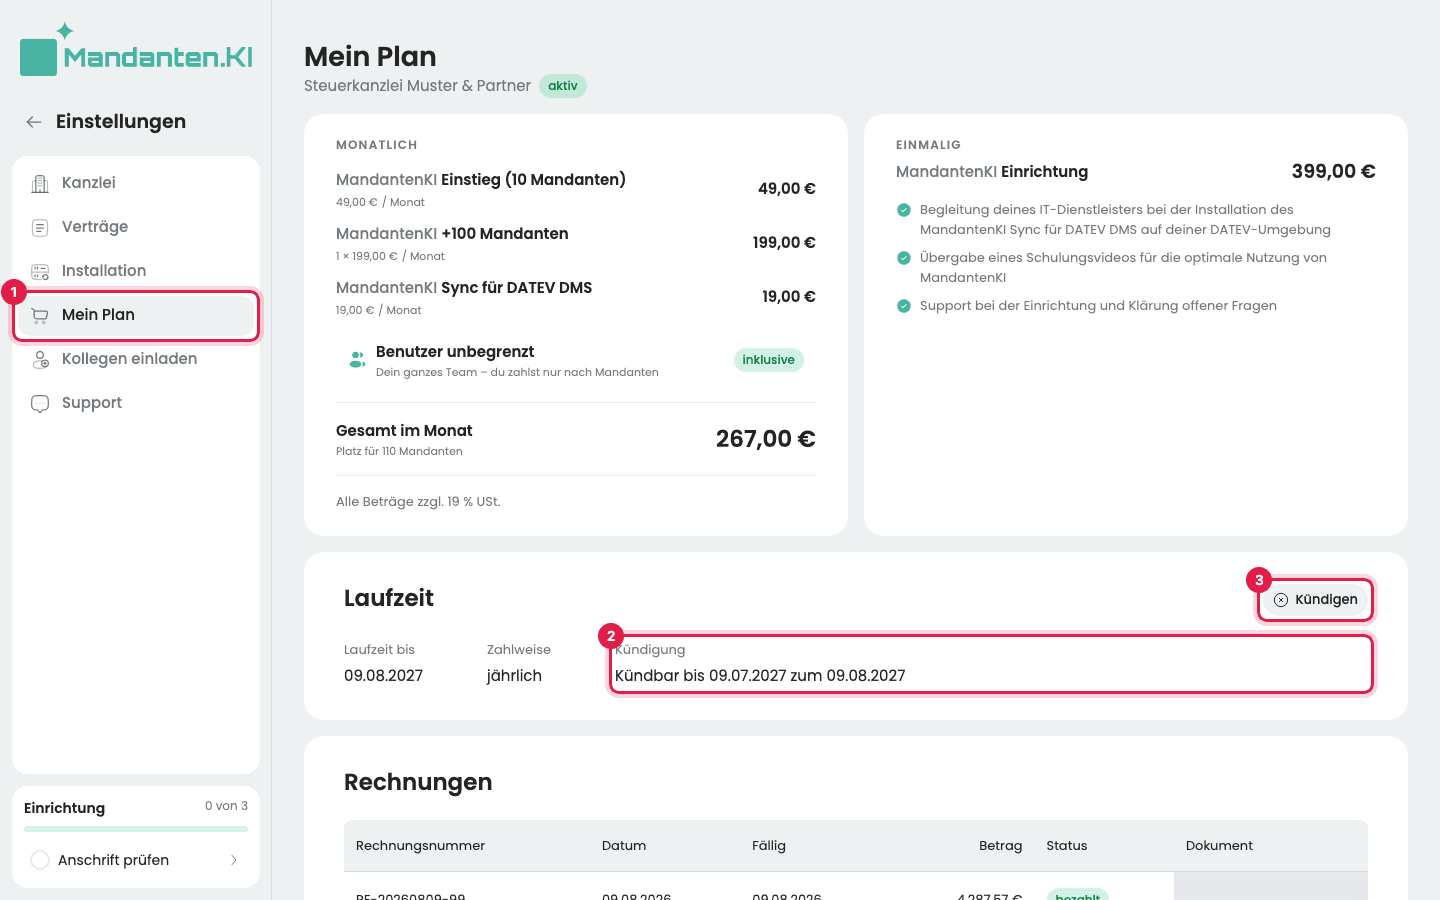This screenshot has width=1440, height=900.
Task: Click the aktiv status badge
Action: tap(563, 86)
